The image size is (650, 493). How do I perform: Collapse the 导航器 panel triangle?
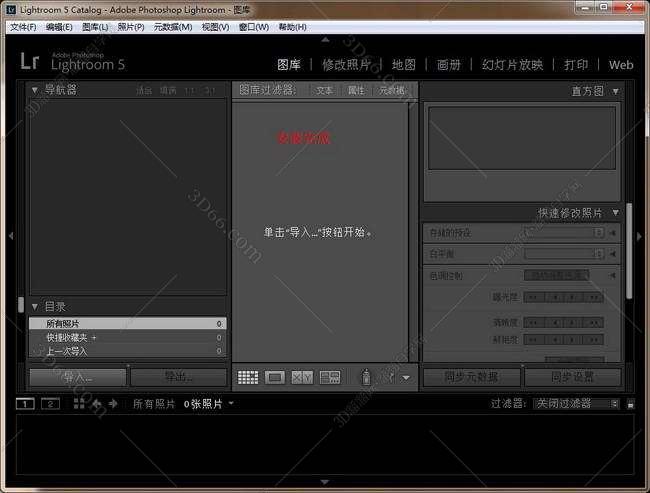[x=35, y=90]
